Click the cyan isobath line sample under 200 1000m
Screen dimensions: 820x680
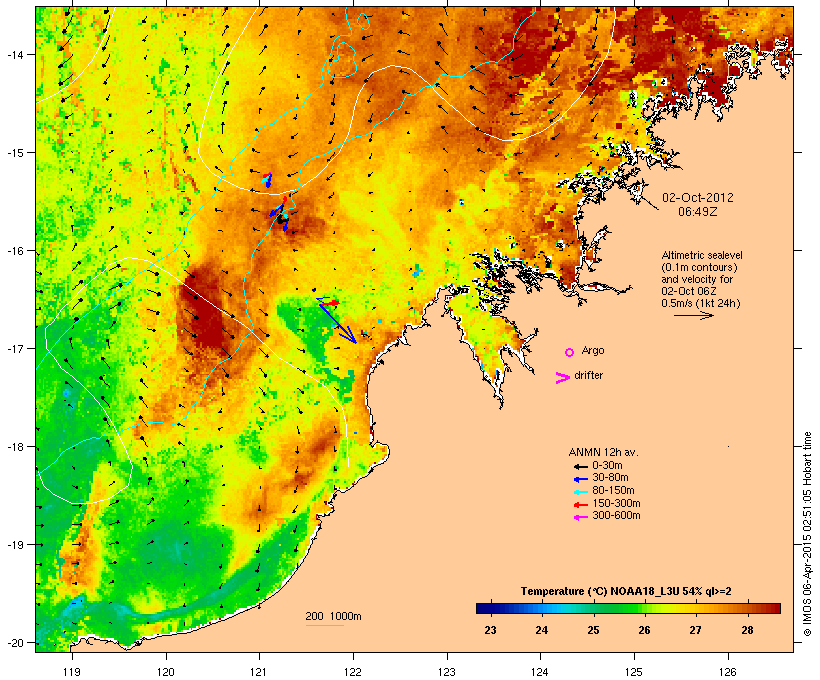click(324, 625)
